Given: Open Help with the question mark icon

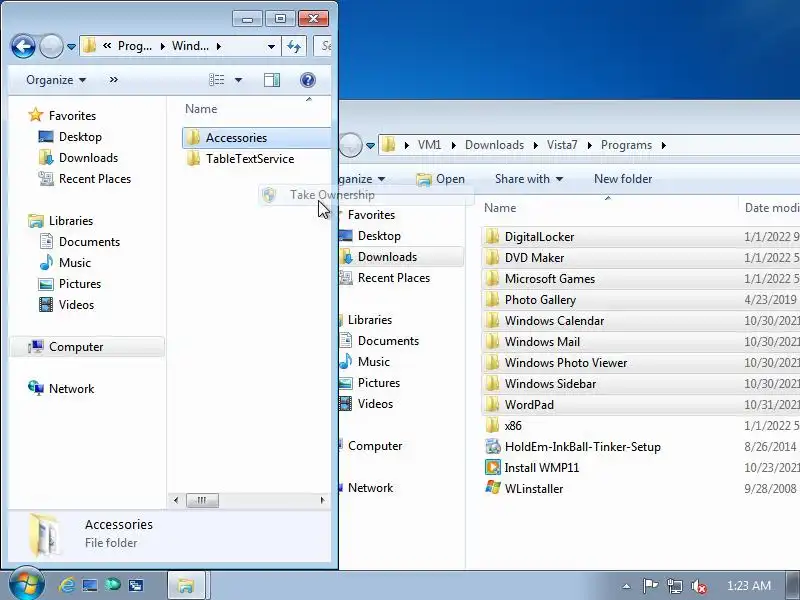Looking at the screenshot, I should pyautogui.click(x=308, y=80).
